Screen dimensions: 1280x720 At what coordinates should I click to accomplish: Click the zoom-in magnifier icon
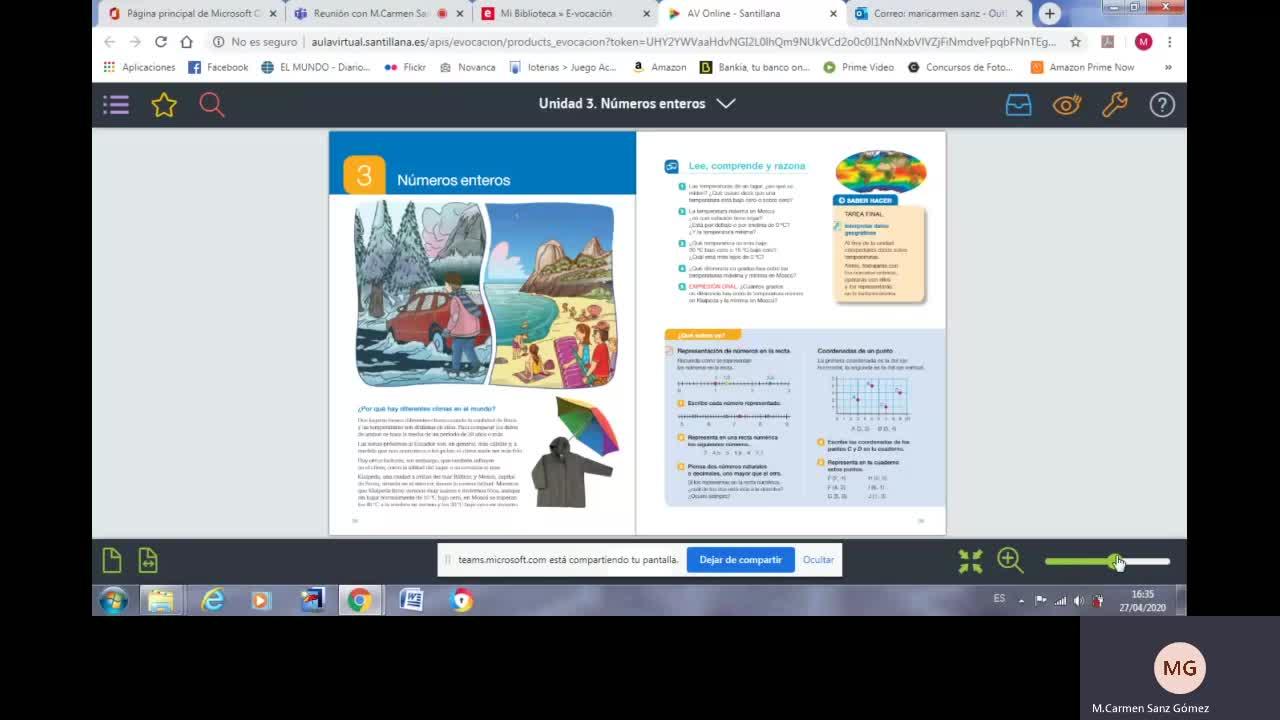[1010, 561]
